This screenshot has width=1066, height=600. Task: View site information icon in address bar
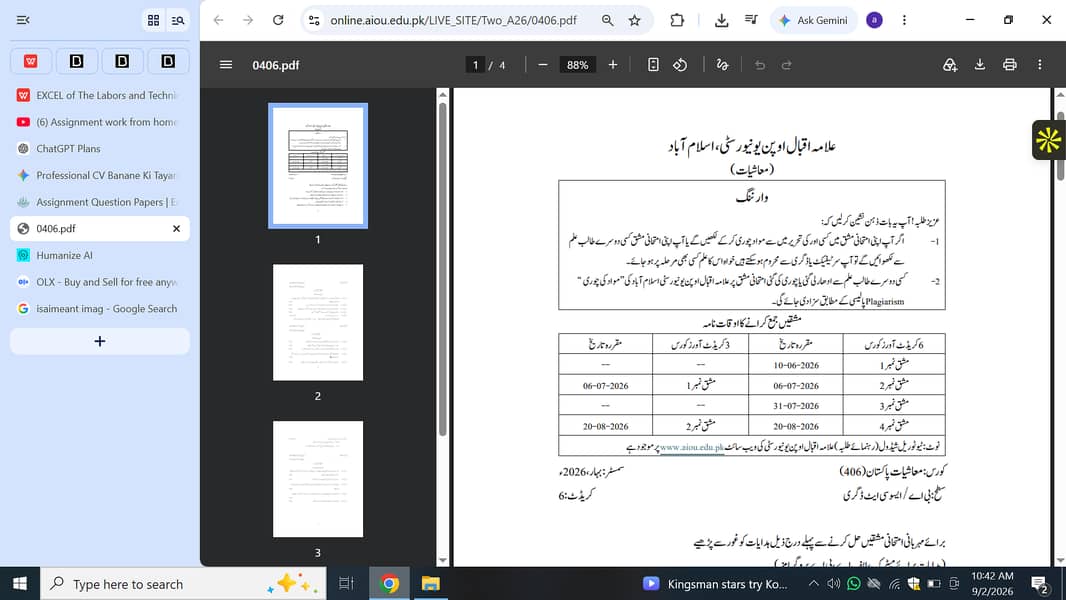click(x=314, y=20)
